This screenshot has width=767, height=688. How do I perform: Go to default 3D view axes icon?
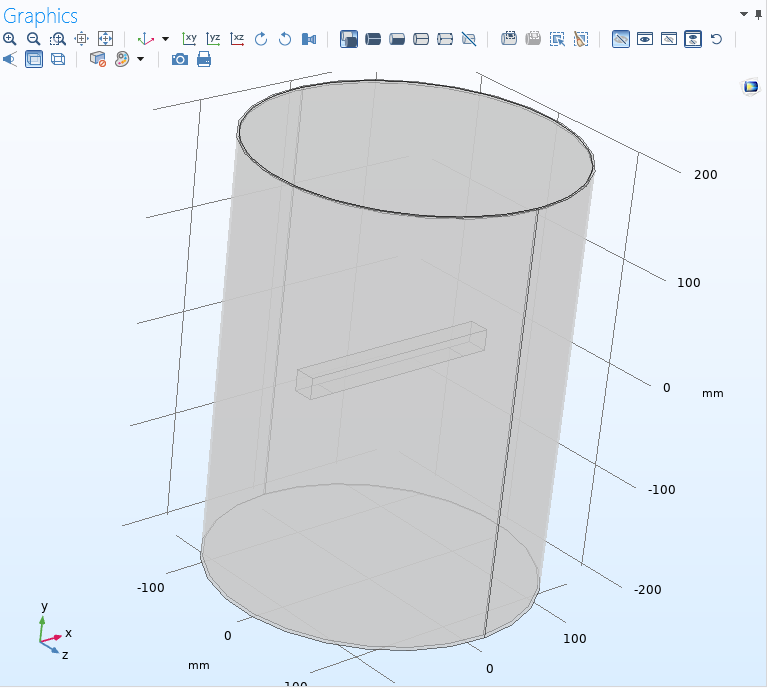[x=146, y=39]
